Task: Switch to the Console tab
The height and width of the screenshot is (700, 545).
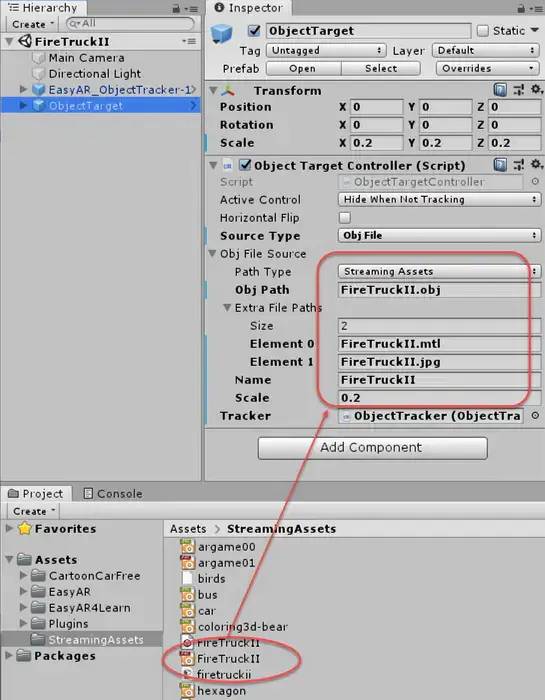Action: point(113,493)
